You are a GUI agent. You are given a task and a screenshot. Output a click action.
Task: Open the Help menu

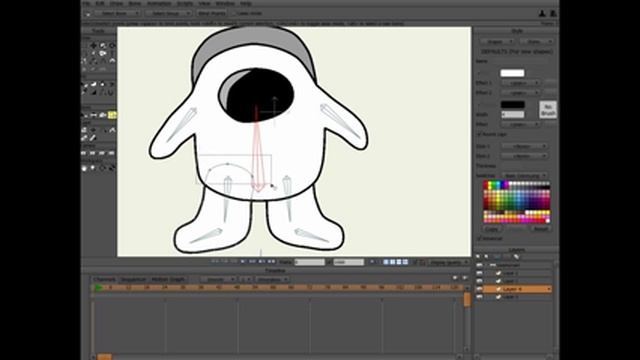point(246,3)
